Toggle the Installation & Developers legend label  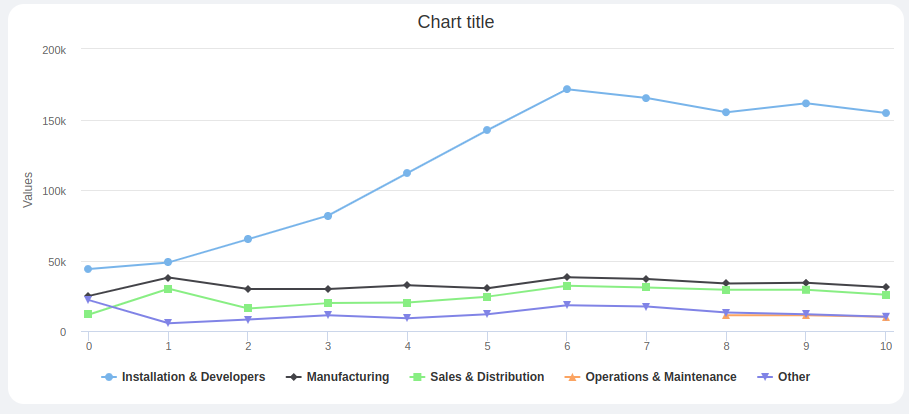(193, 377)
